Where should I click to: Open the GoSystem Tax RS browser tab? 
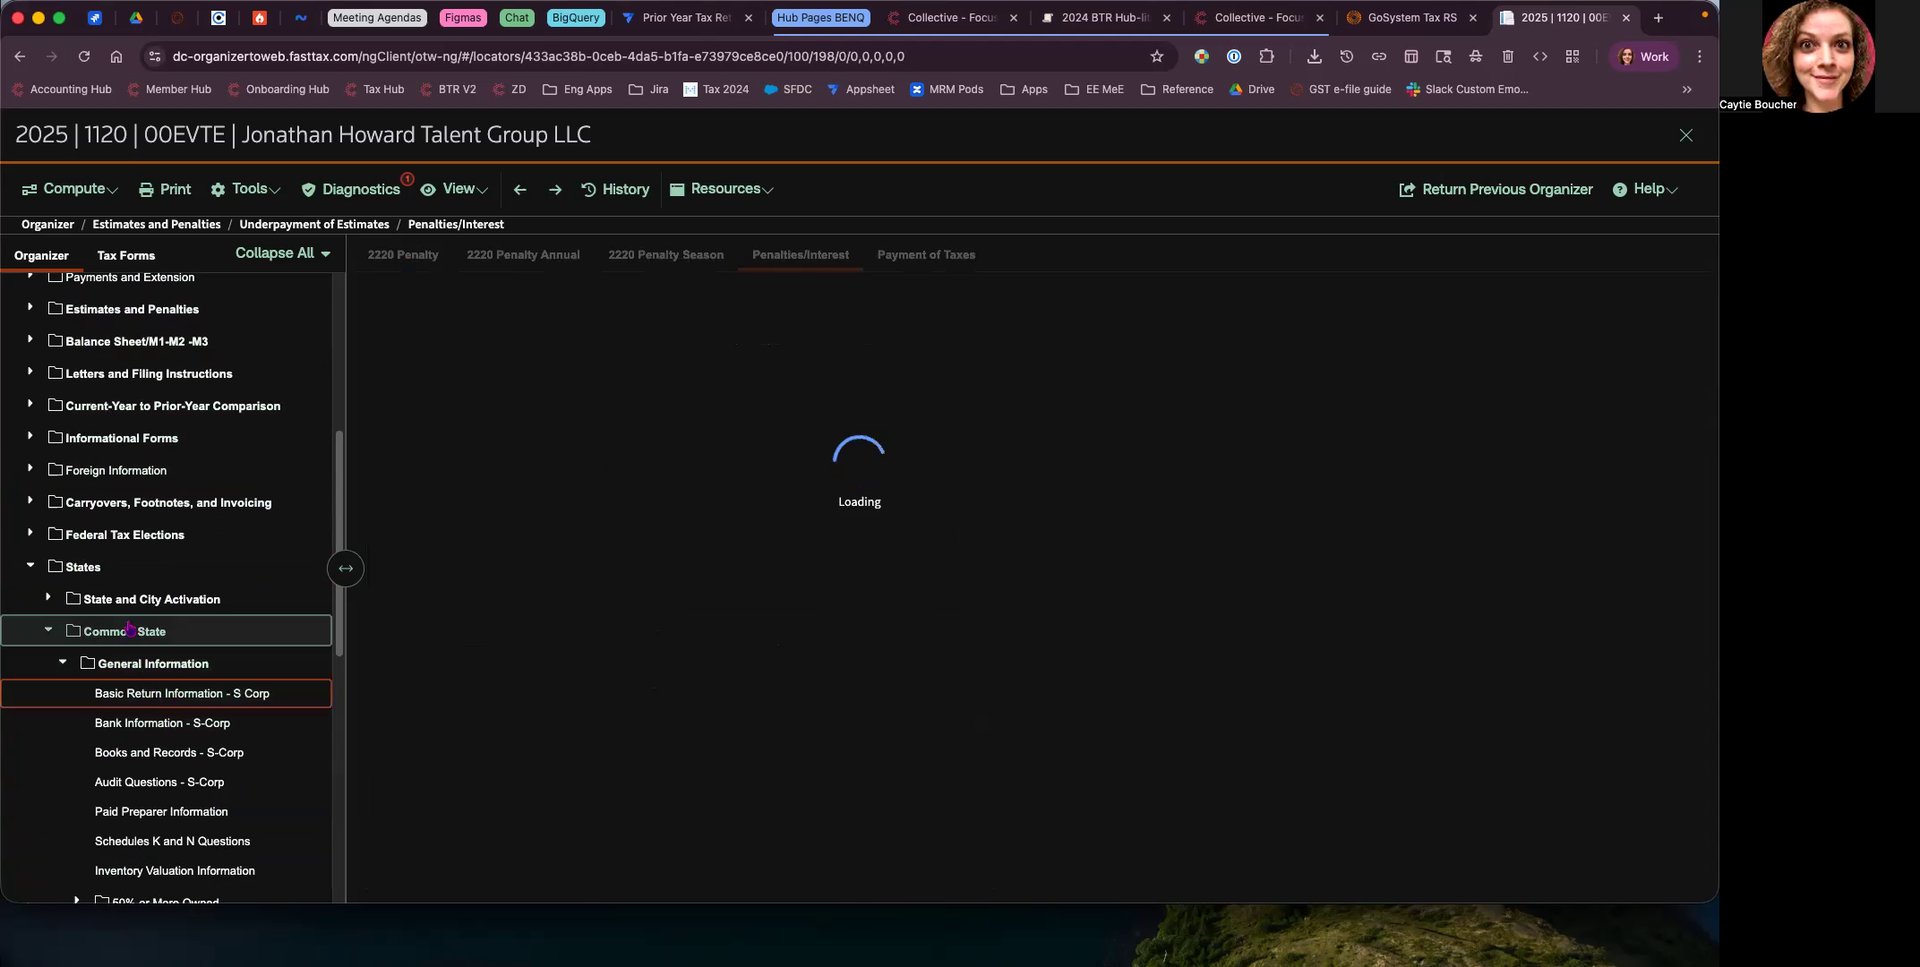point(1411,18)
